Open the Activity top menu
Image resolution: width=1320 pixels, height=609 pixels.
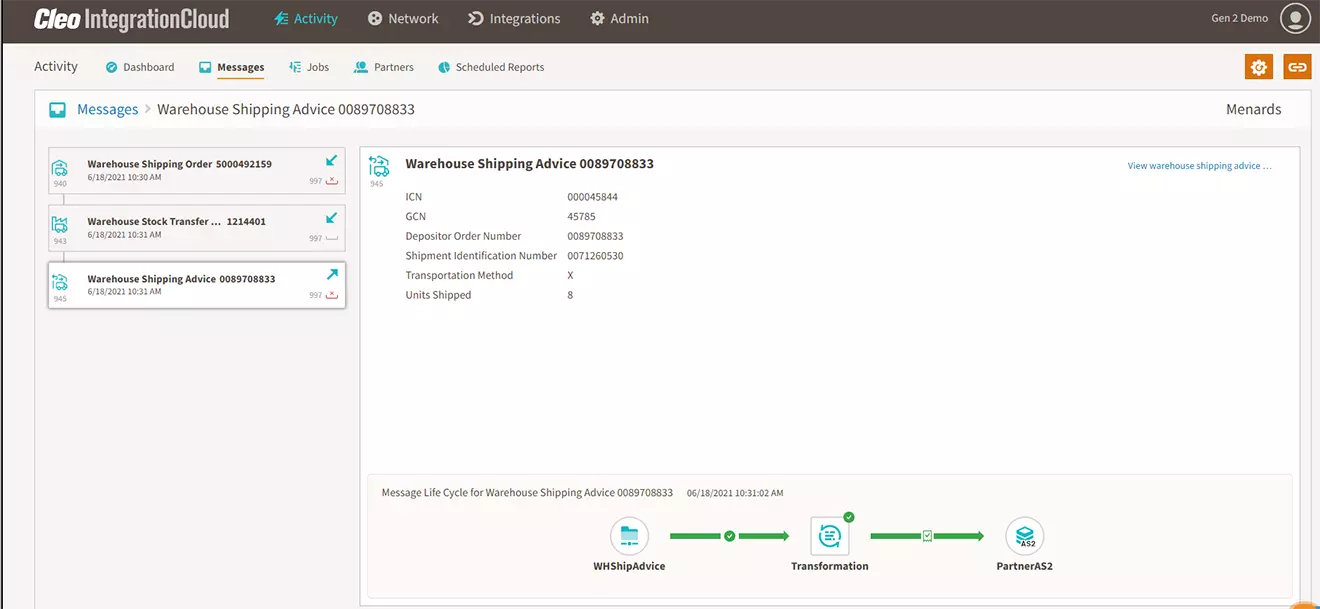click(306, 19)
